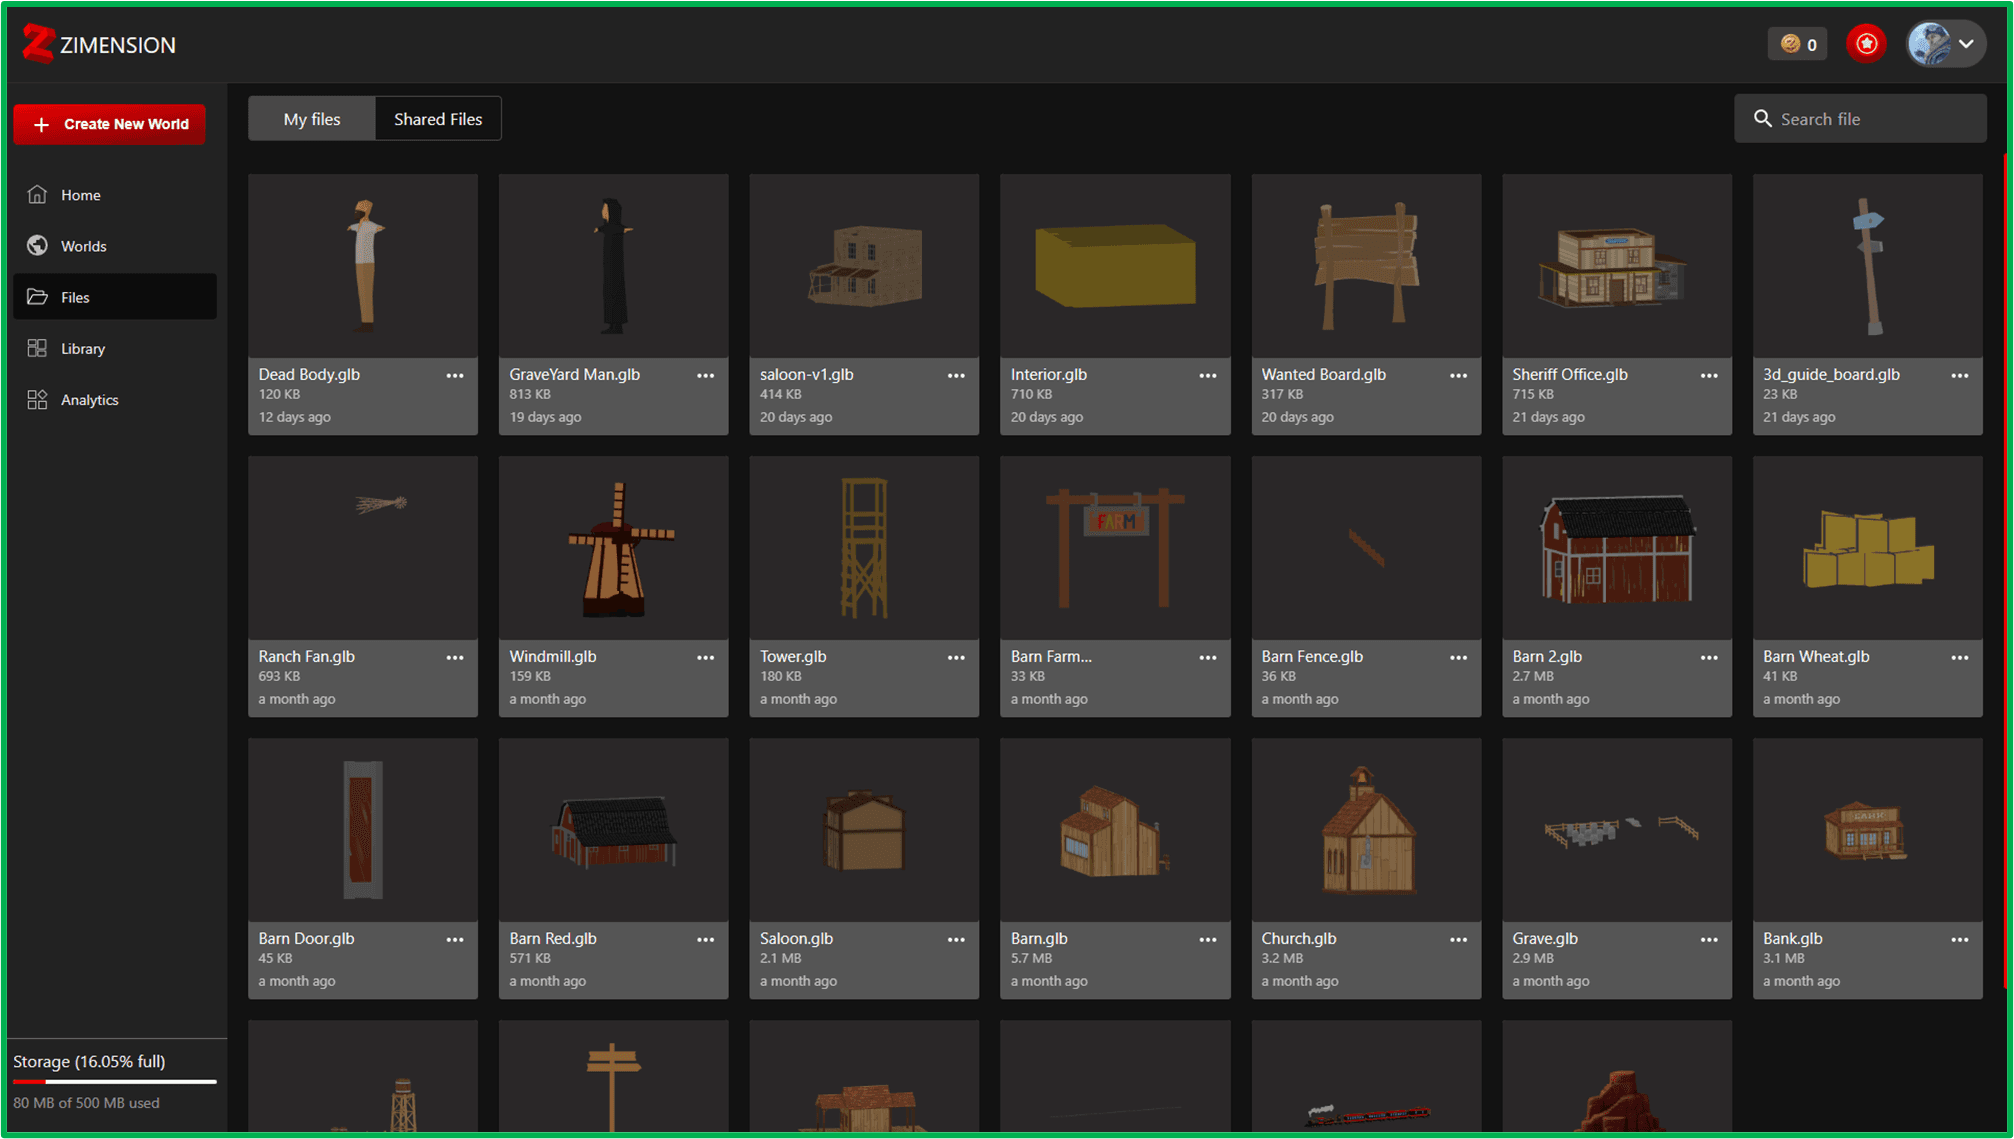The height and width of the screenshot is (1139, 2014).
Task: Click the Ranch Fan.glb file name
Action: click(306, 656)
